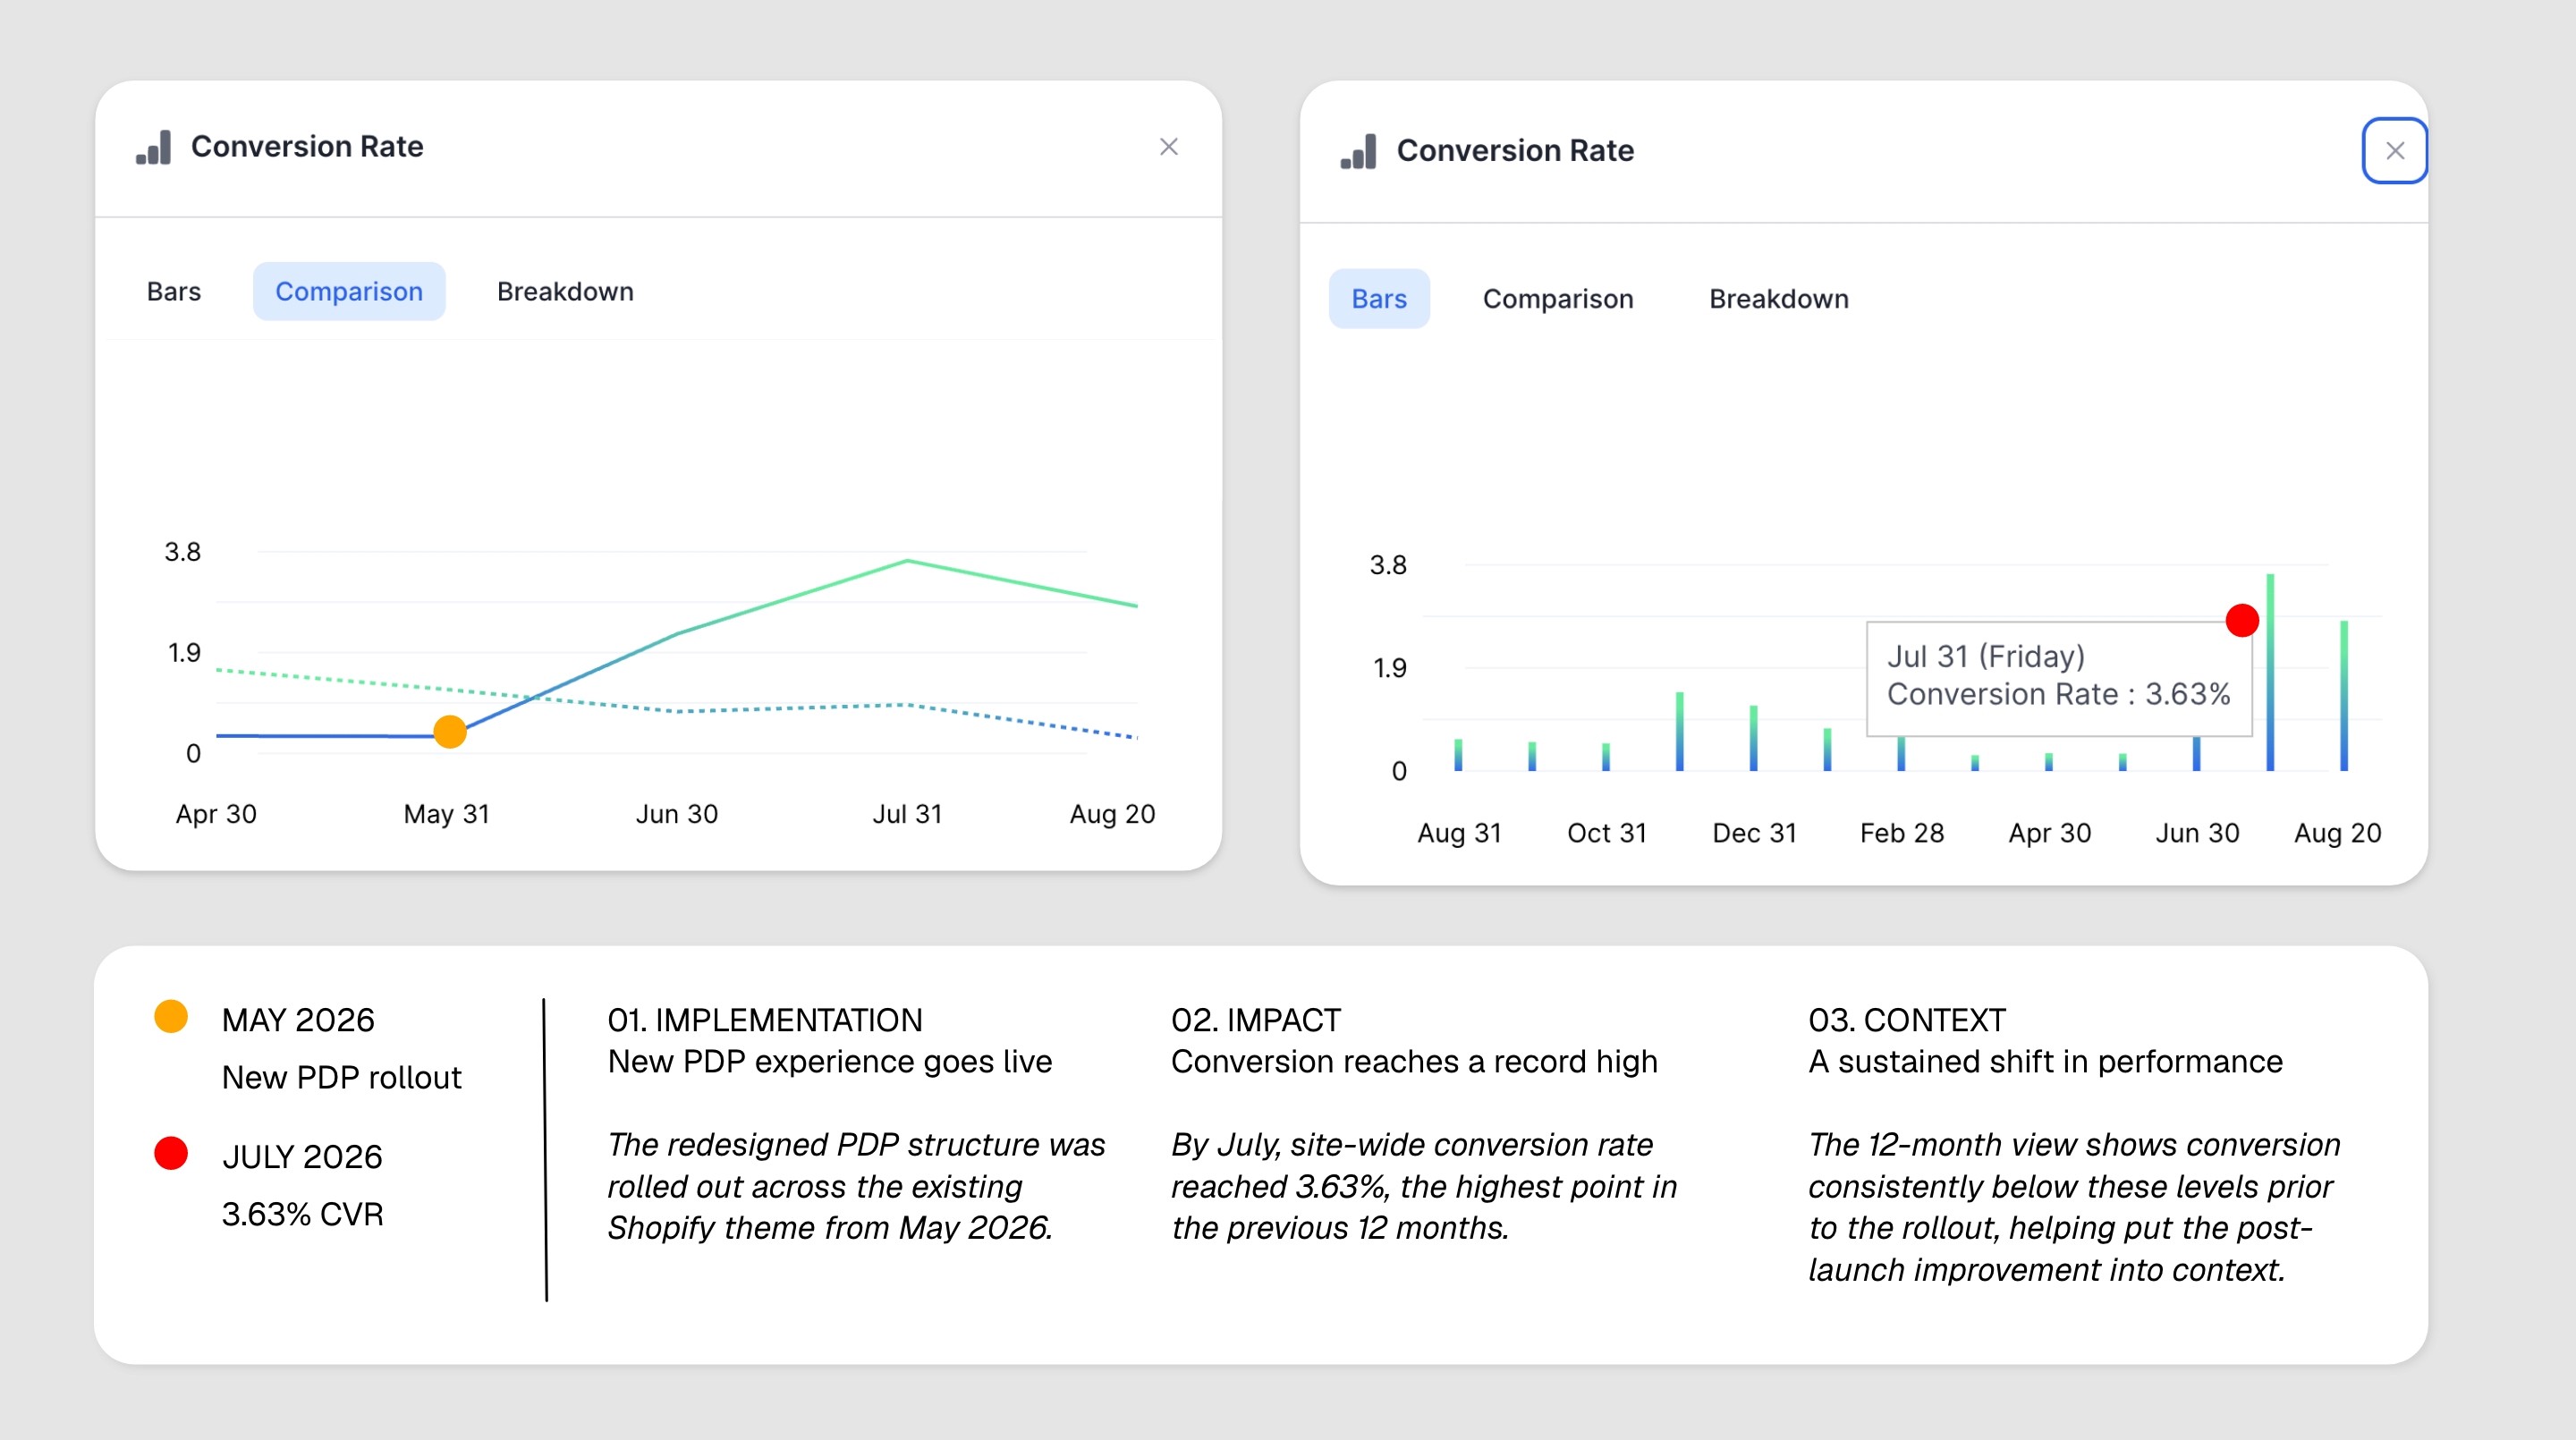2576x1440 pixels.
Task: Click the 'JULY 2026' legend heading
Action: (x=302, y=1157)
